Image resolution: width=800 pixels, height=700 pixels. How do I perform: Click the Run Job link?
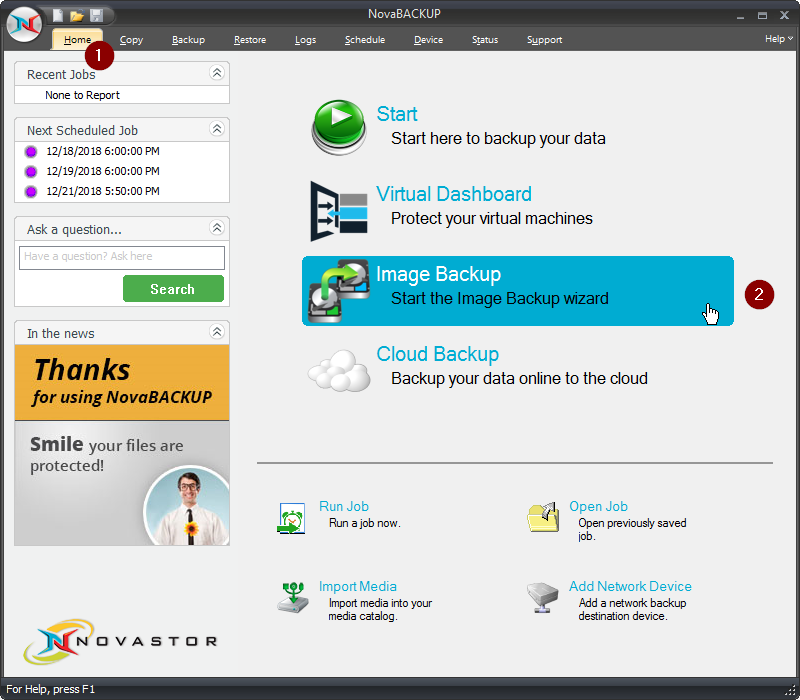tap(344, 506)
